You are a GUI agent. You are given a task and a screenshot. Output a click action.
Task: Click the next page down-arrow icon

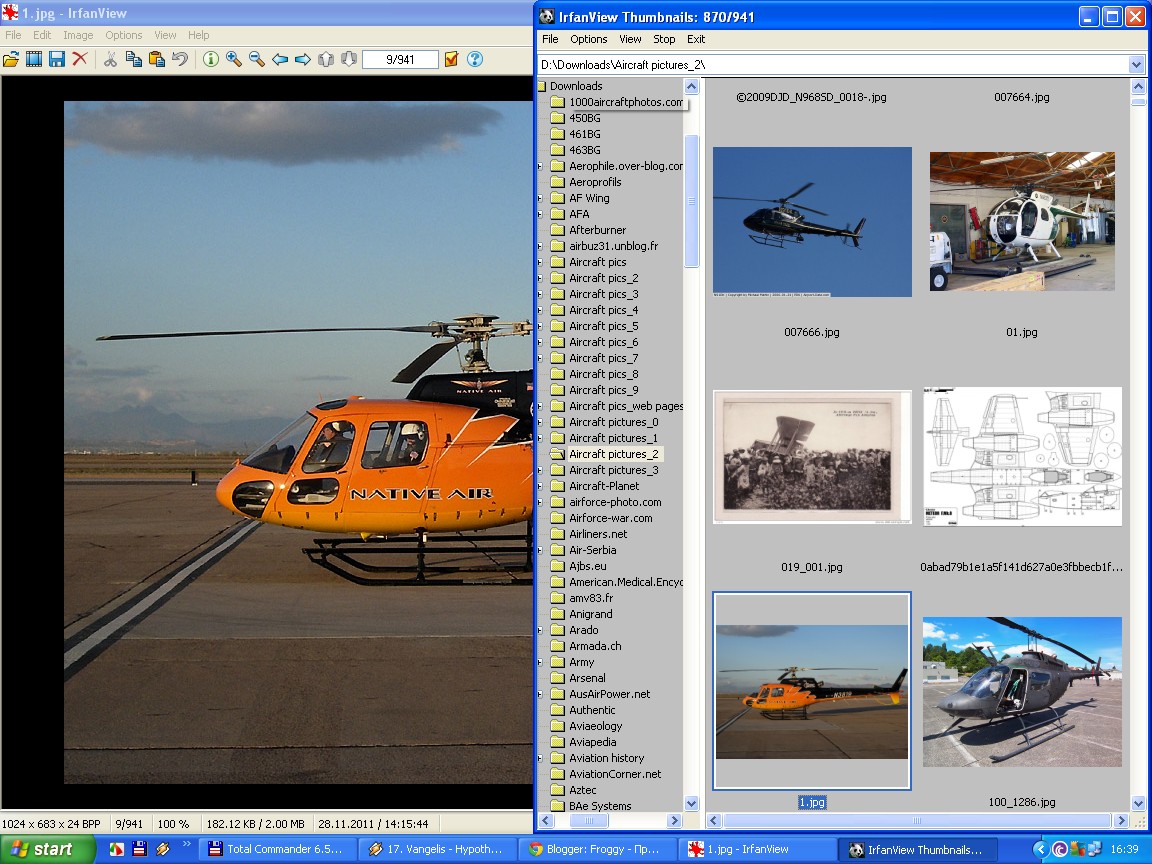(x=349, y=60)
